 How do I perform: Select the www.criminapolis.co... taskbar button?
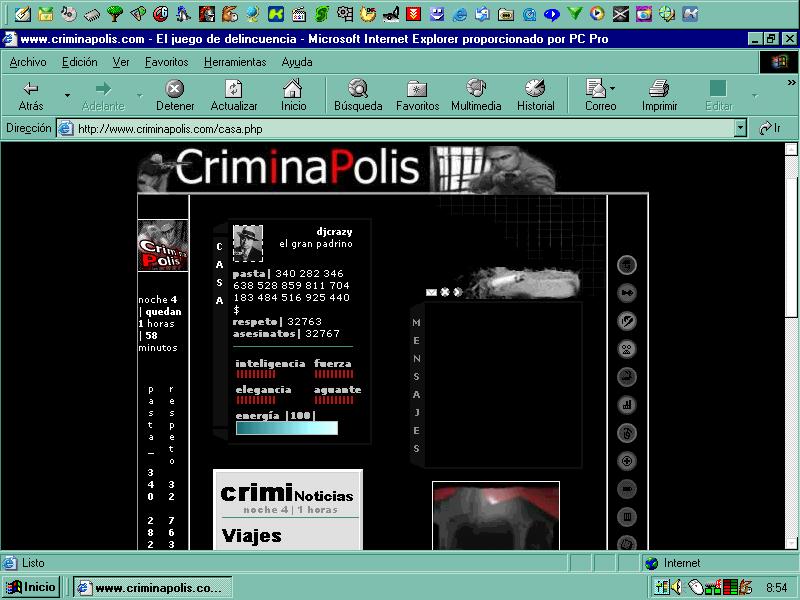click(153, 587)
